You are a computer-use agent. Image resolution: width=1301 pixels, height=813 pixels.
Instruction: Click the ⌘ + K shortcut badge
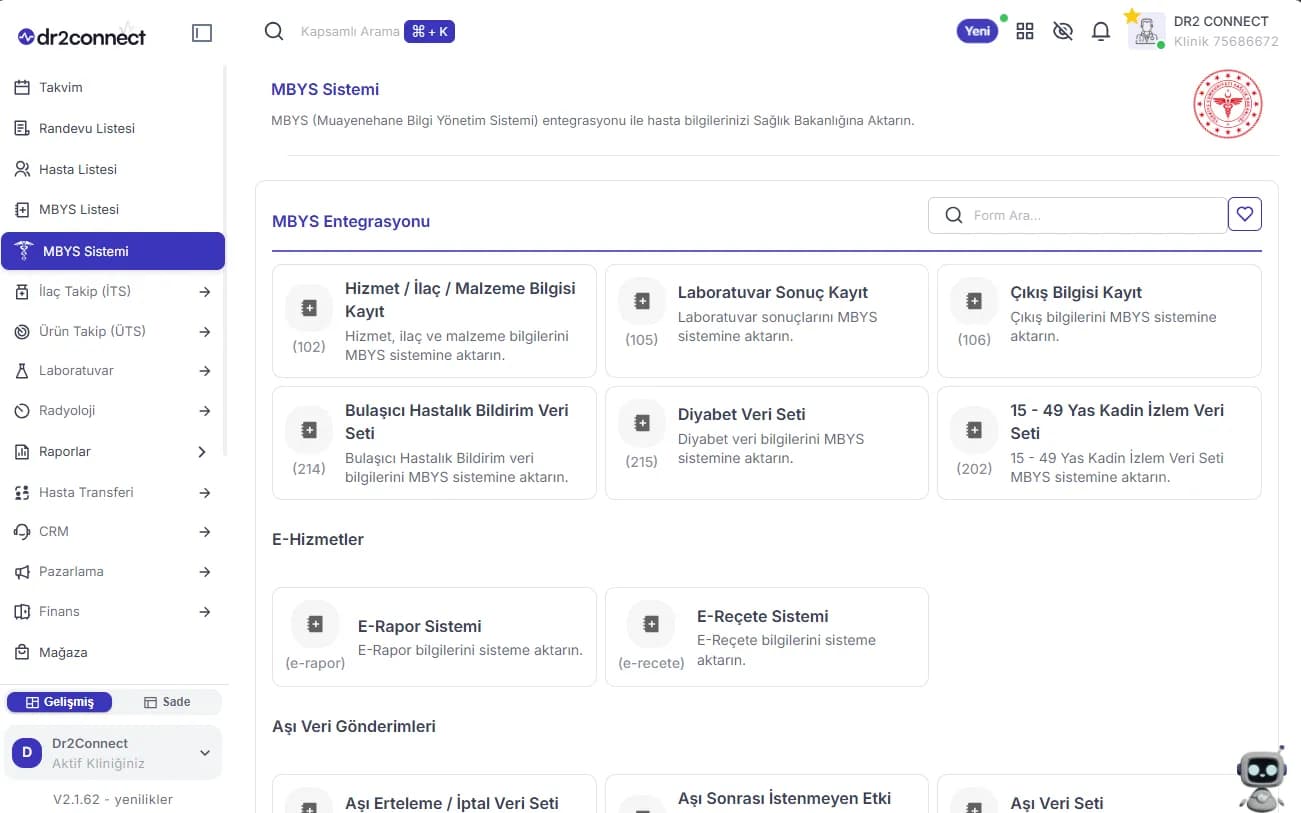point(429,31)
